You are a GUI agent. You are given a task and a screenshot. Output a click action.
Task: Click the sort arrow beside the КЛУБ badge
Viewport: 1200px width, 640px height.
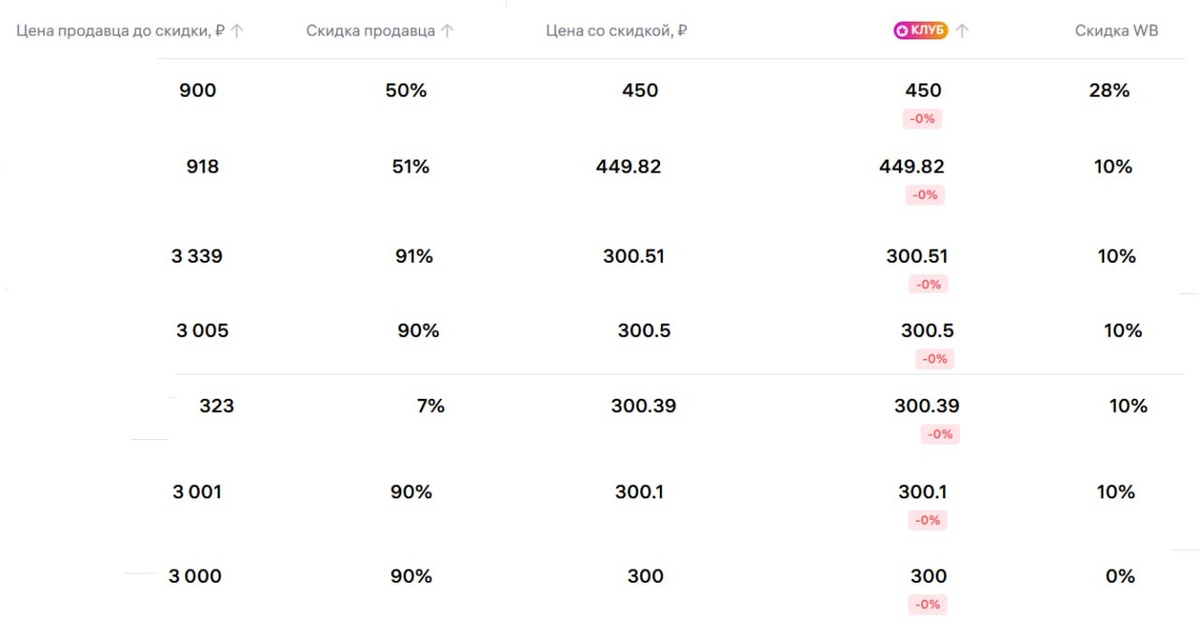pyautogui.click(x=962, y=31)
